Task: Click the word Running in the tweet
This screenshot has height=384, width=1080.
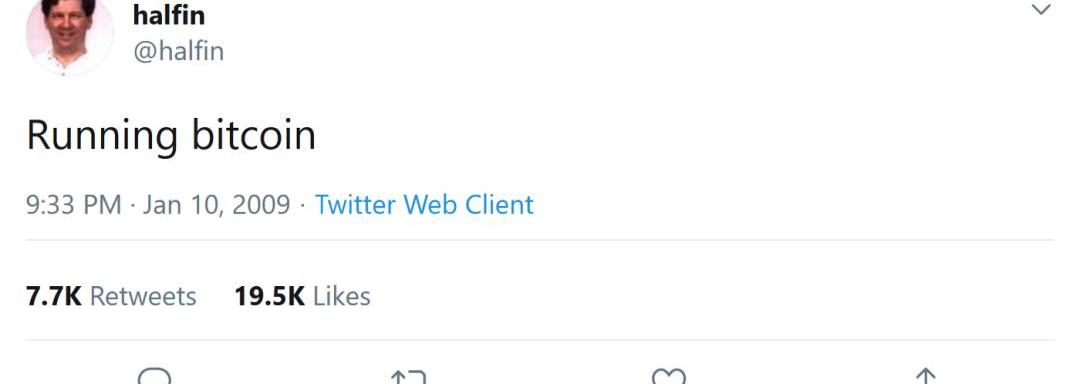Action: 102,136
